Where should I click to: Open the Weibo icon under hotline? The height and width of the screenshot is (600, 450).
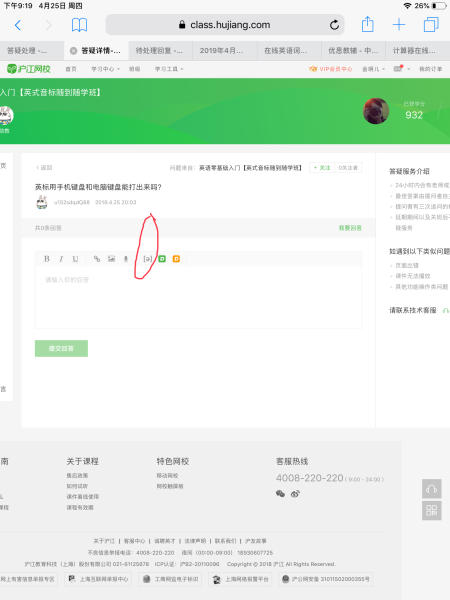(x=295, y=494)
